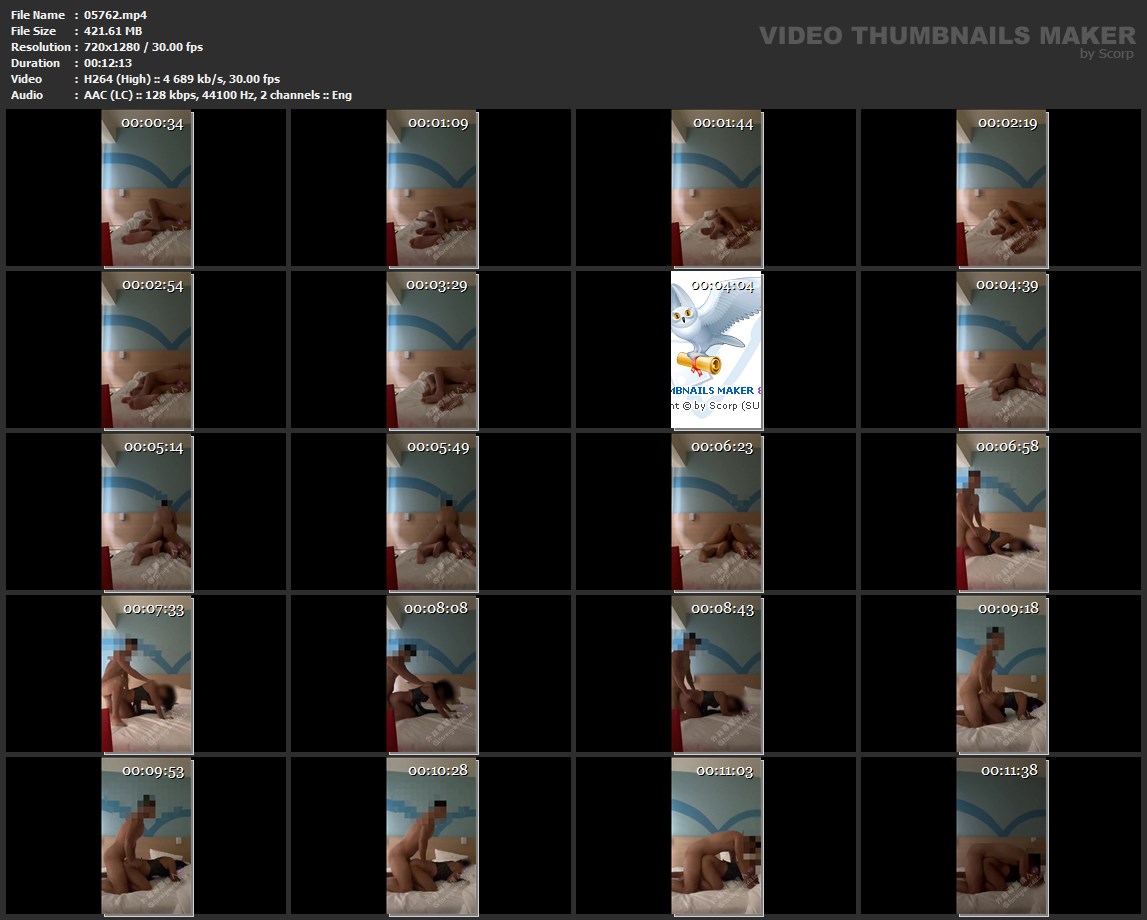The image size is (1147, 920).
Task: Select the thumbnail stamped 00:05:49
Action: pyautogui.click(x=432, y=512)
